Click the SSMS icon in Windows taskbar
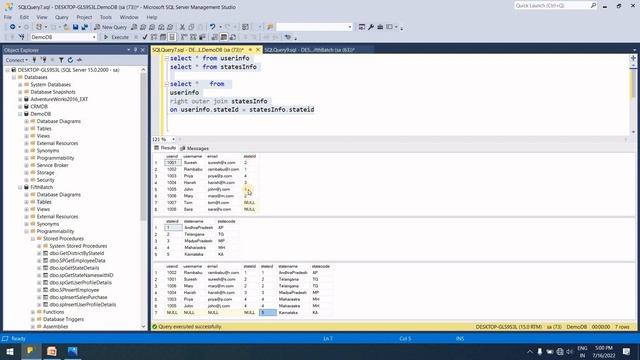Screen dimensions: 640x360 pyautogui.click(x=30, y=351)
